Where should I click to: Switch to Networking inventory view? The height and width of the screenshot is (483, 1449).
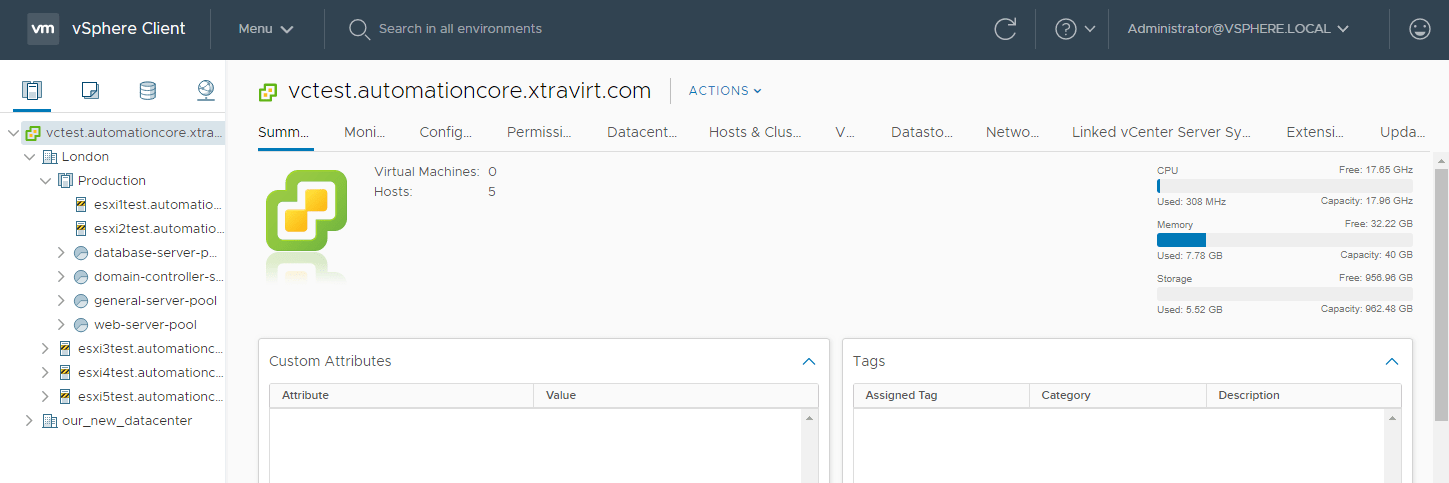point(206,91)
